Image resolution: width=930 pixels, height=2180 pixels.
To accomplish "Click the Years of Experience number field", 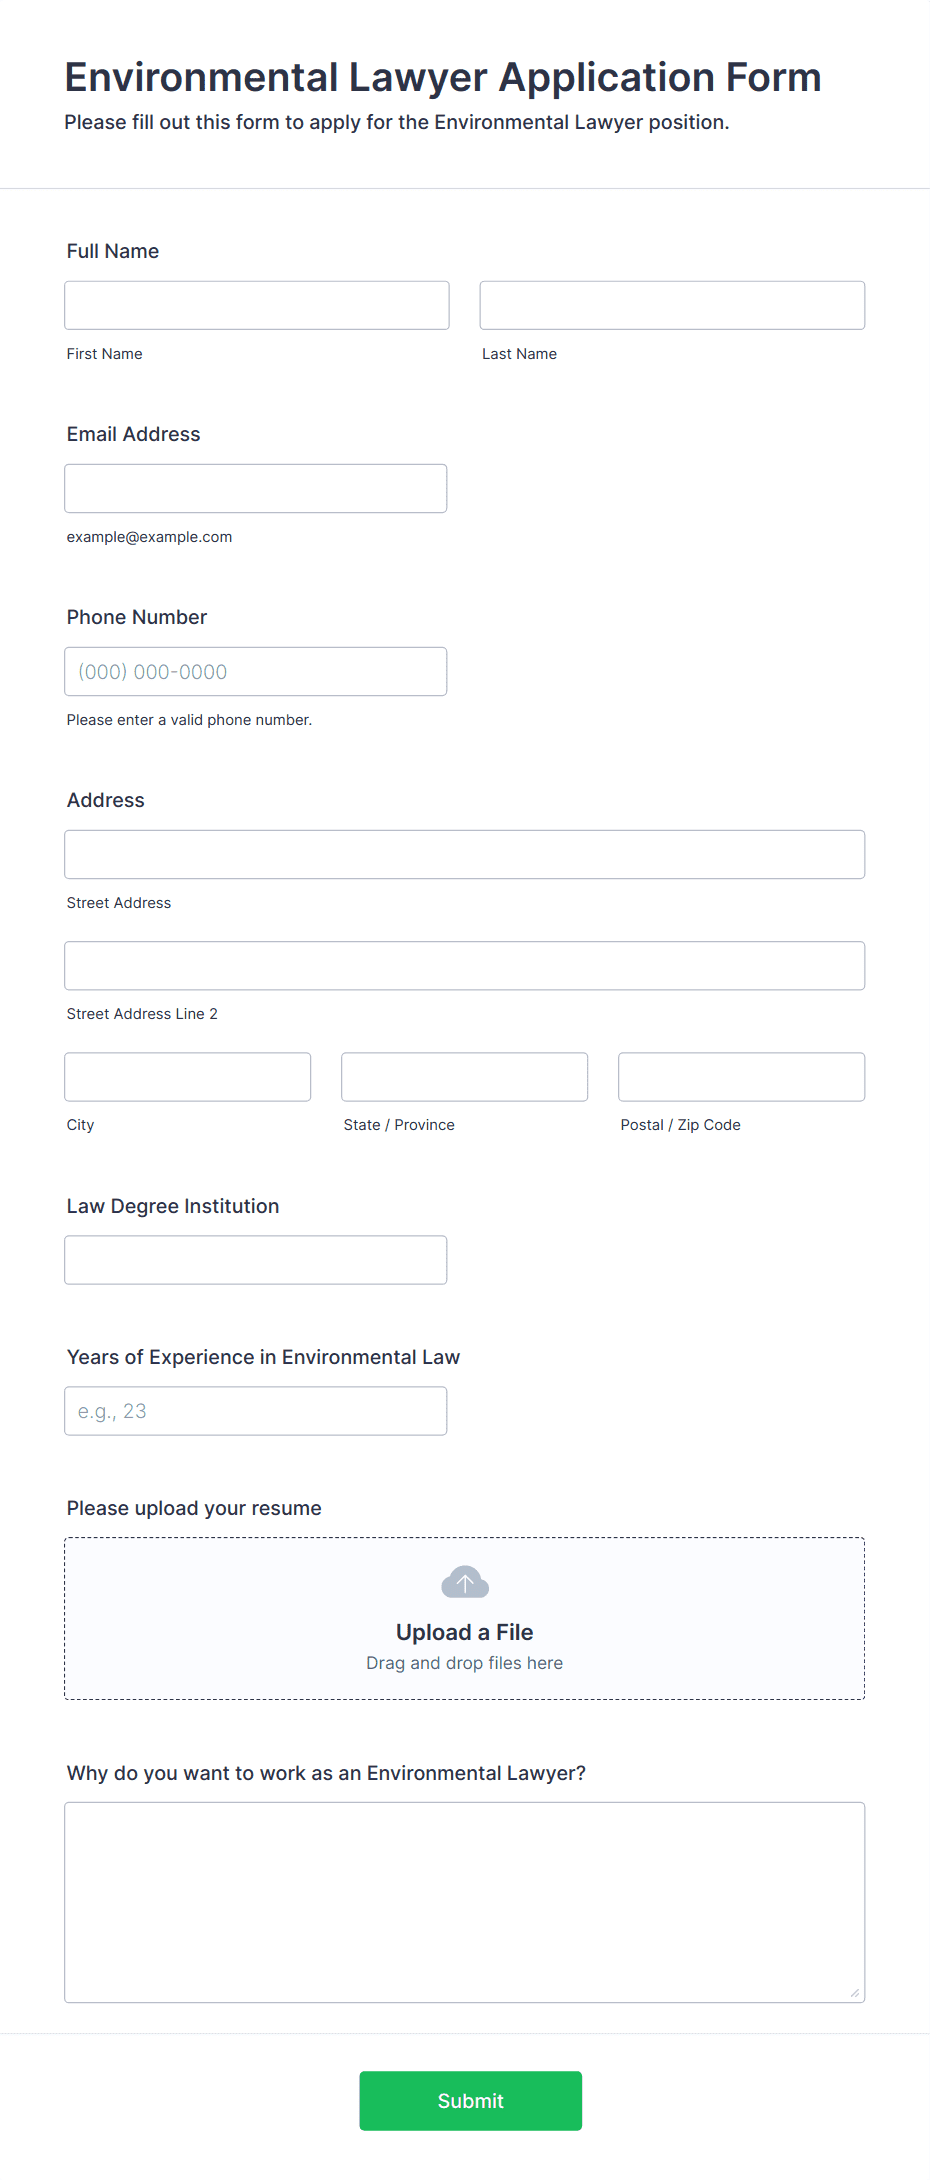I will coord(256,1410).
